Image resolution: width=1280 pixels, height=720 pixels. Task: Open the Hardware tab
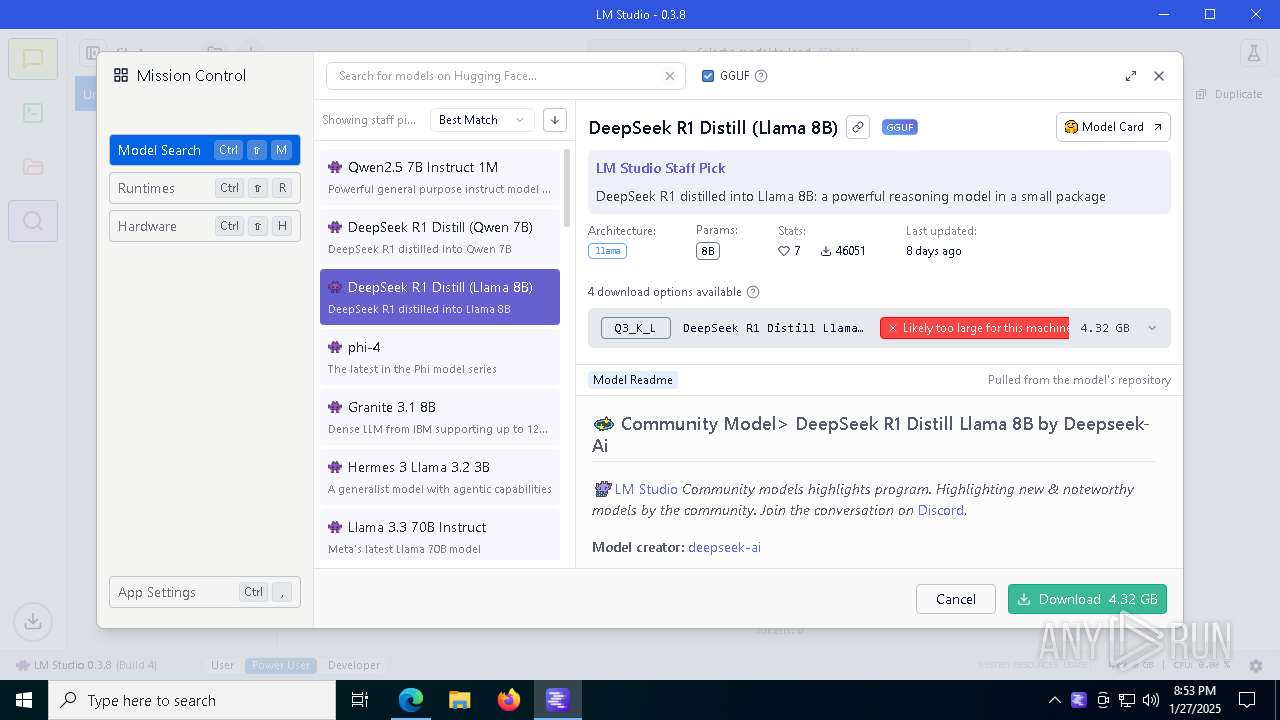(x=205, y=226)
